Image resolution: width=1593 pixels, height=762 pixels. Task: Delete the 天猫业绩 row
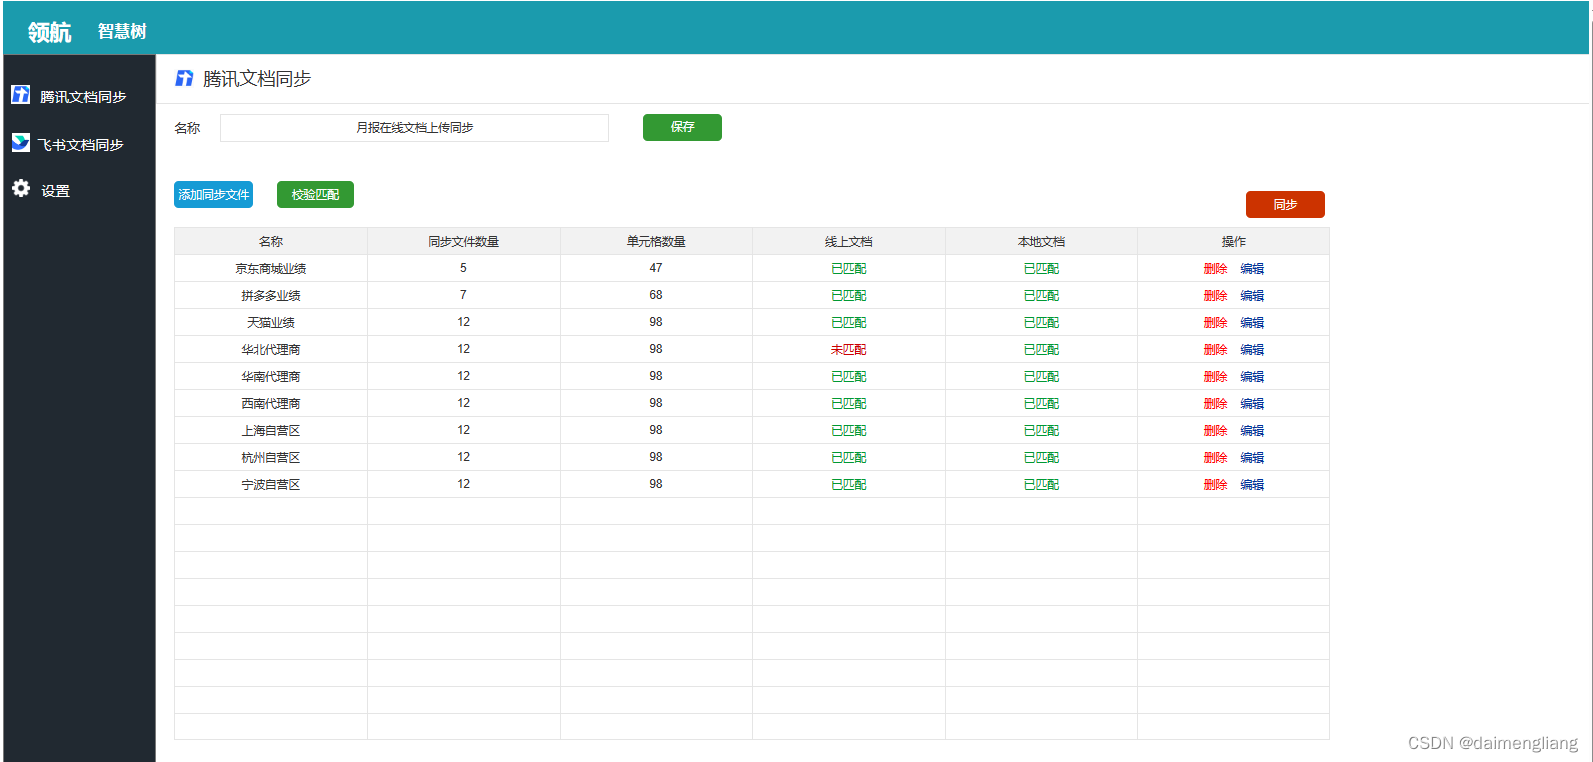coord(1215,323)
